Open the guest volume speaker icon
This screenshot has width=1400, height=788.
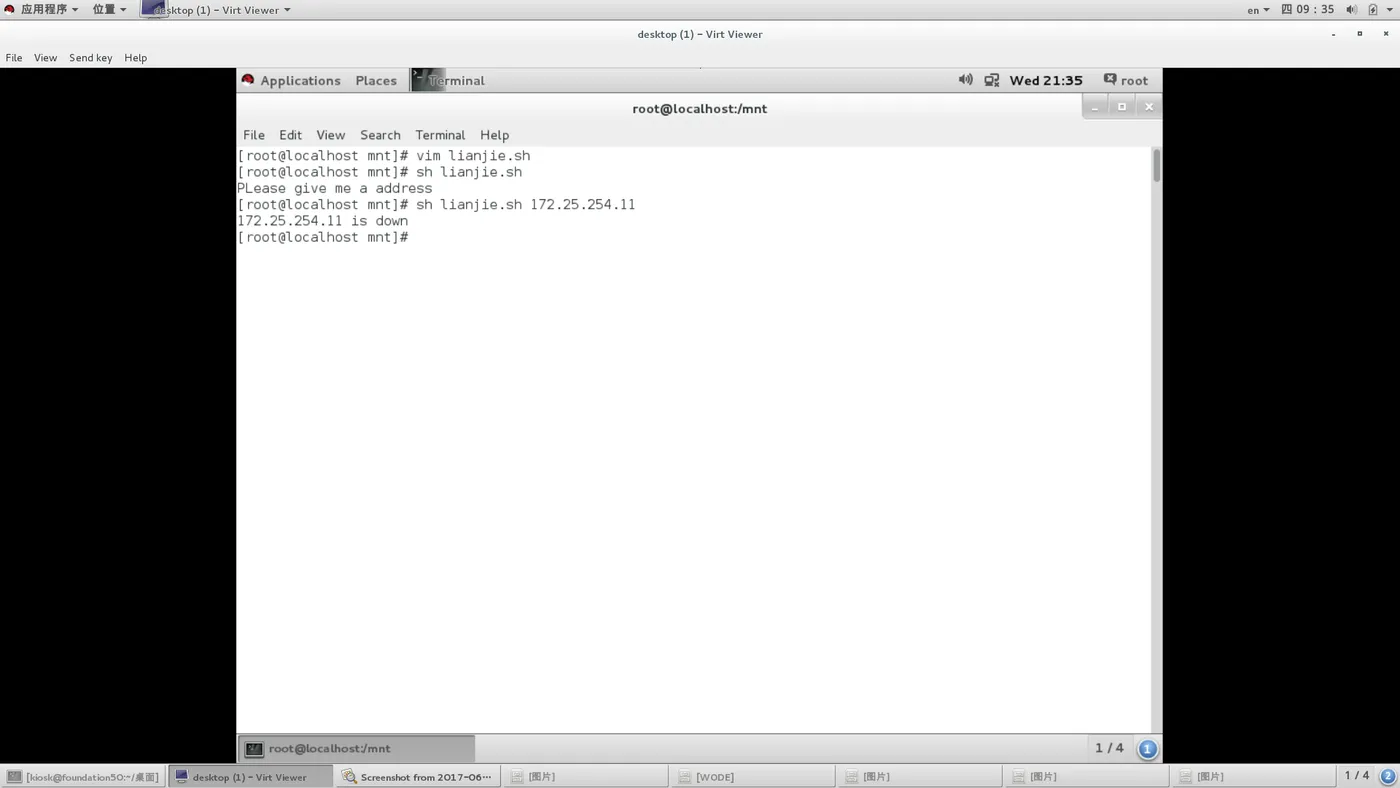coord(965,80)
